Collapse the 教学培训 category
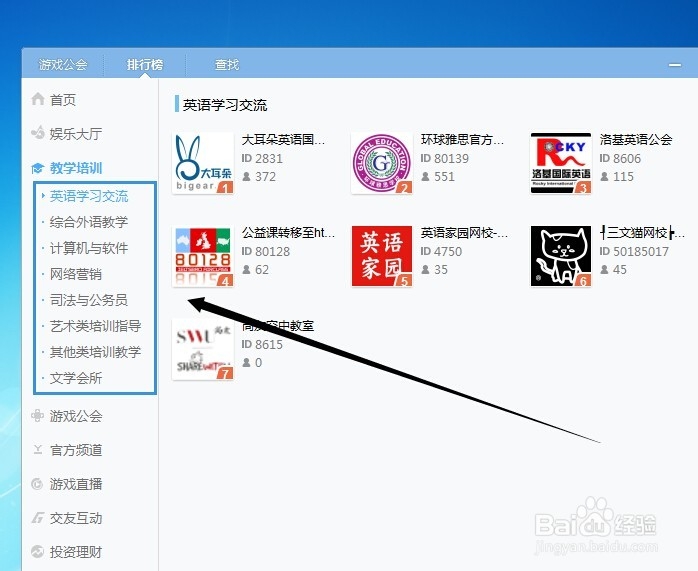This screenshot has height=571, width=698. tap(76, 168)
